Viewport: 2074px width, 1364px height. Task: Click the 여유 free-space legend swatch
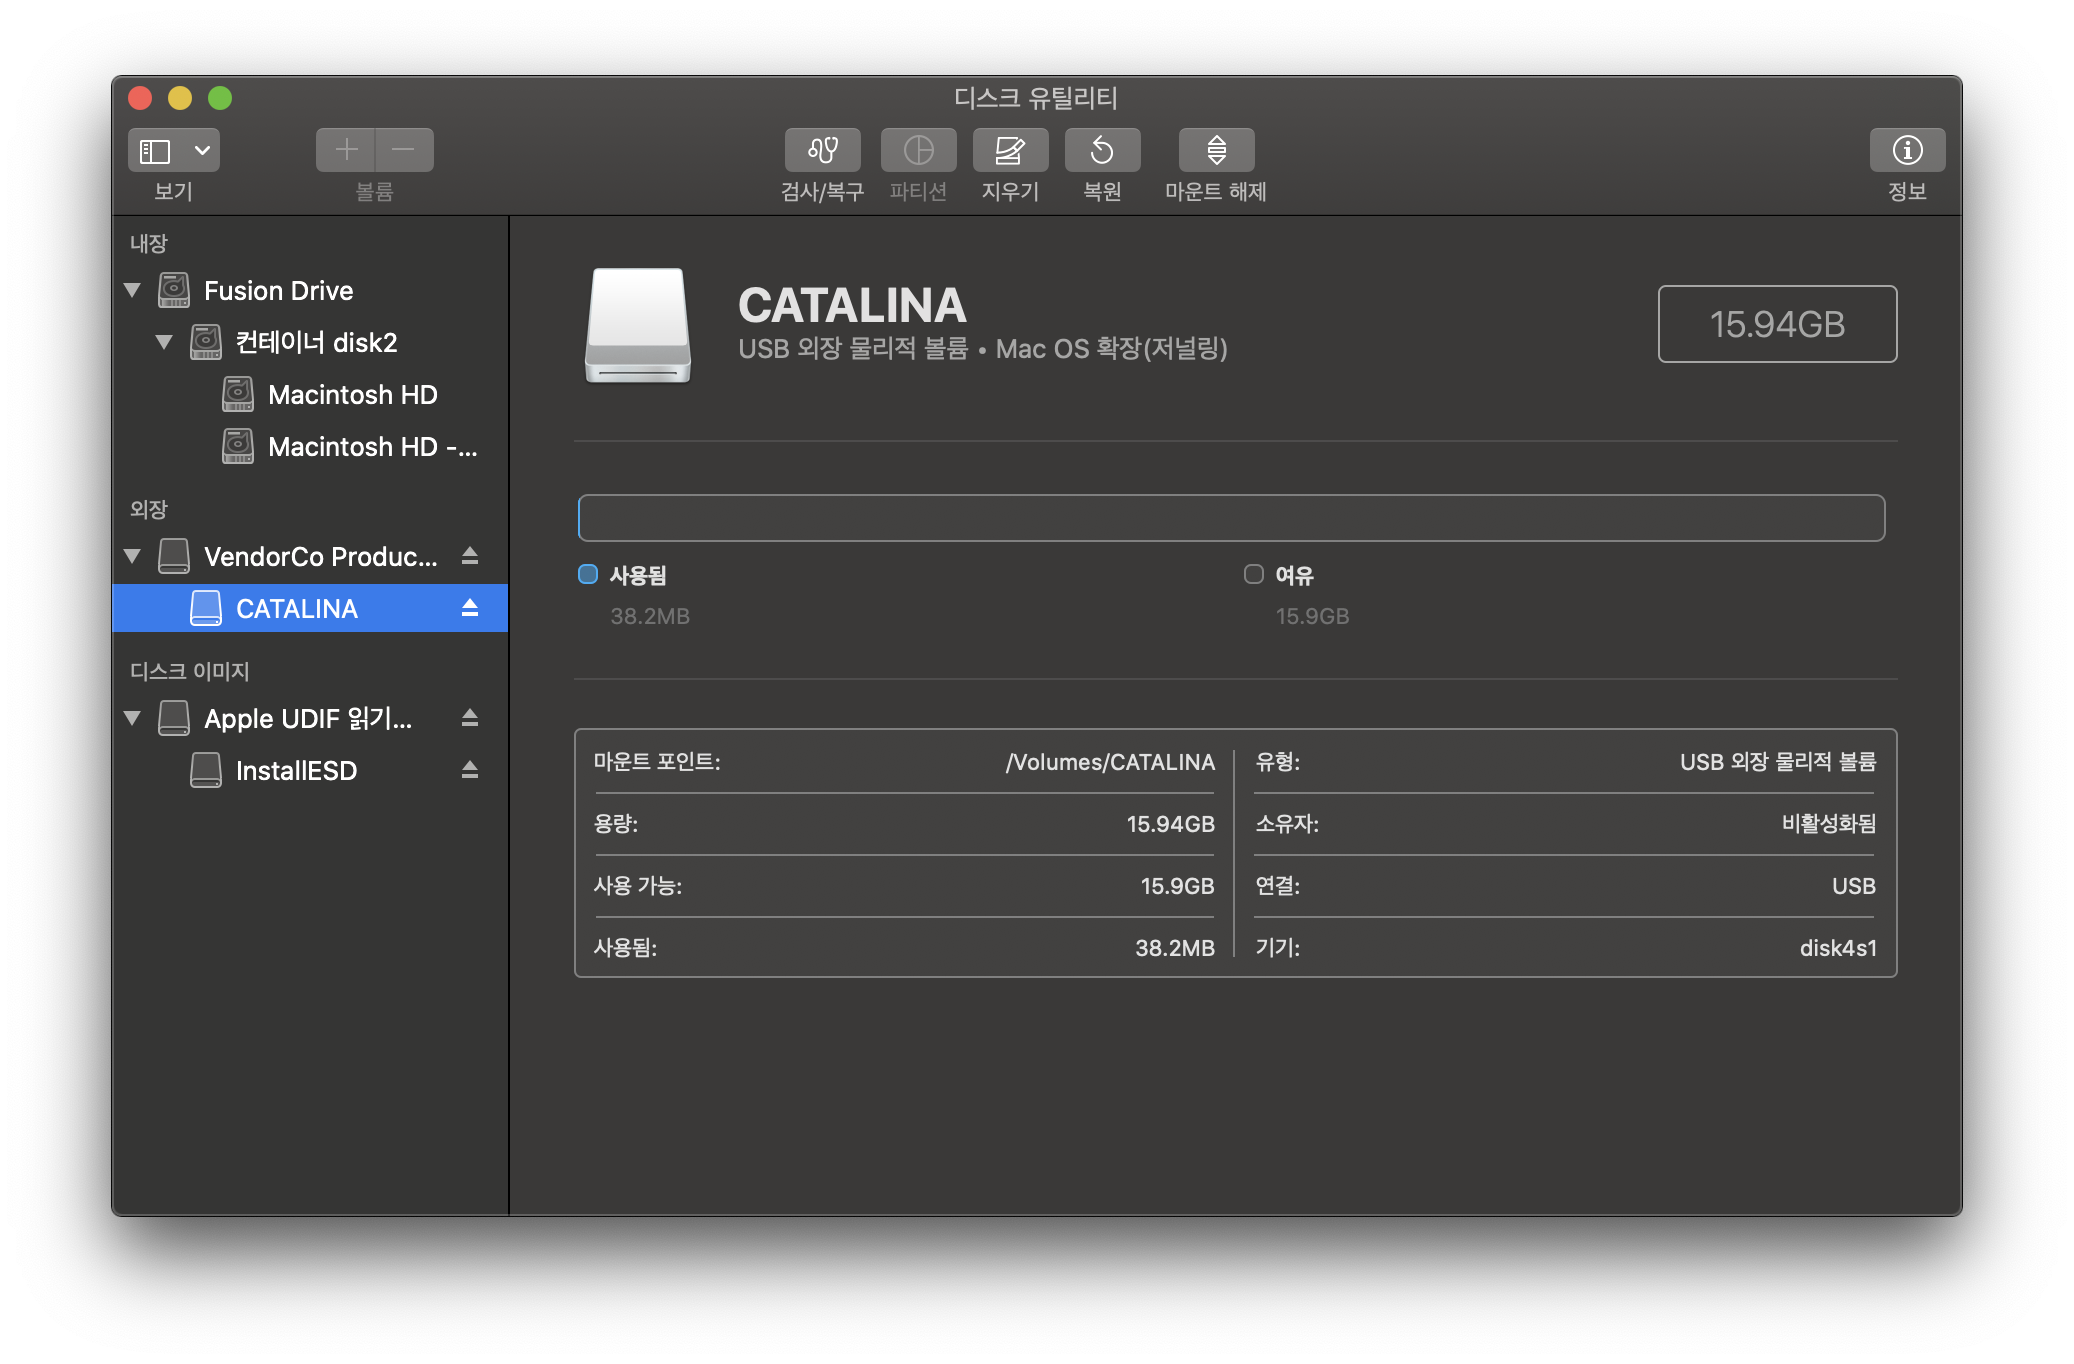pyautogui.click(x=1253, y=574)
